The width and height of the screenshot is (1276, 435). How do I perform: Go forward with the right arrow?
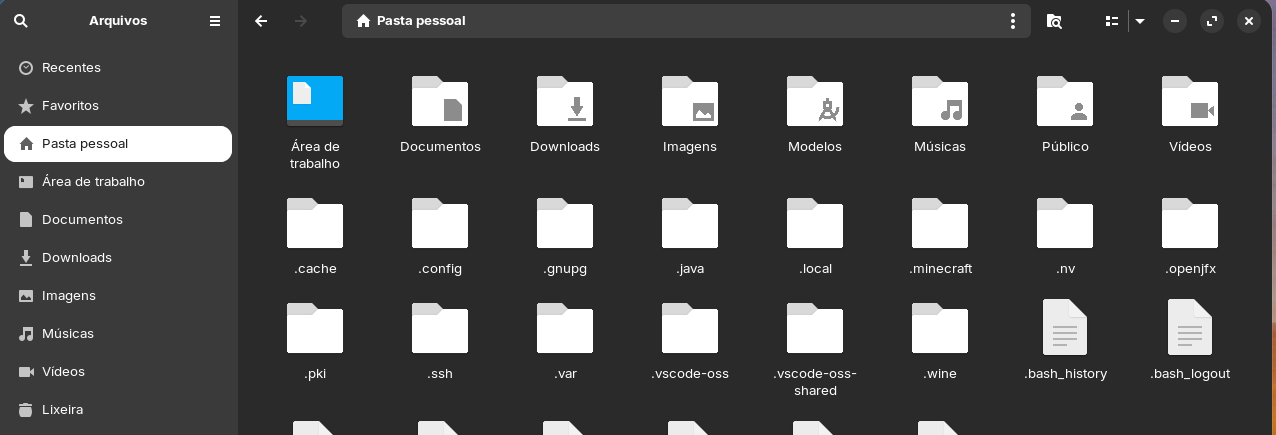click(x=301, y=20)
